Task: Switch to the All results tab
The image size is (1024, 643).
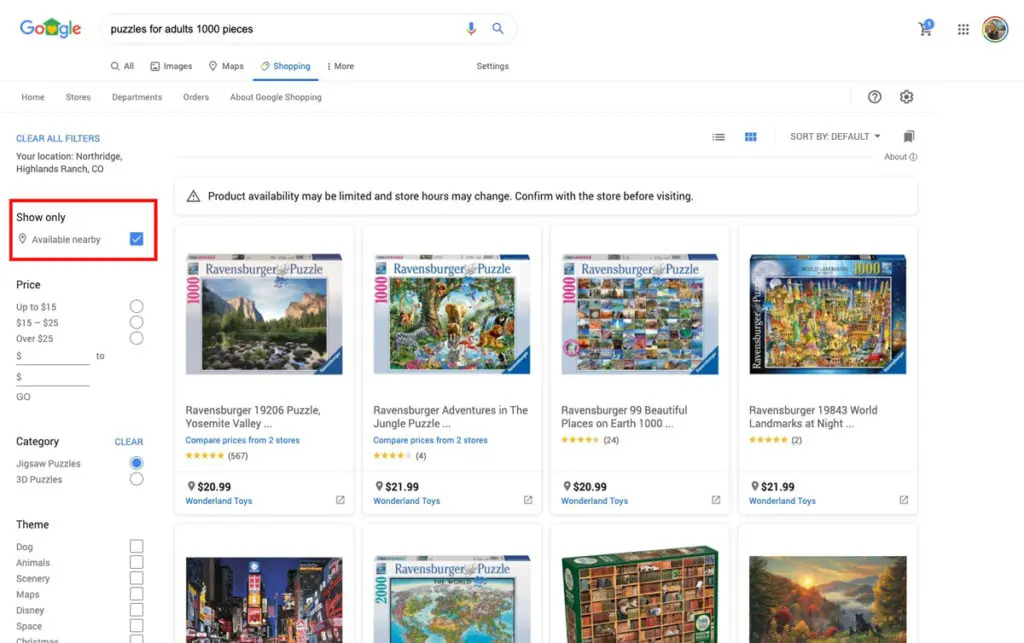Action: 122,66
